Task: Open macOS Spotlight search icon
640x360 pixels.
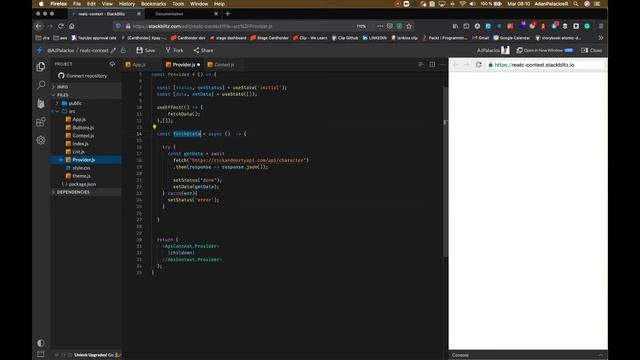Action: click(576, 4)
